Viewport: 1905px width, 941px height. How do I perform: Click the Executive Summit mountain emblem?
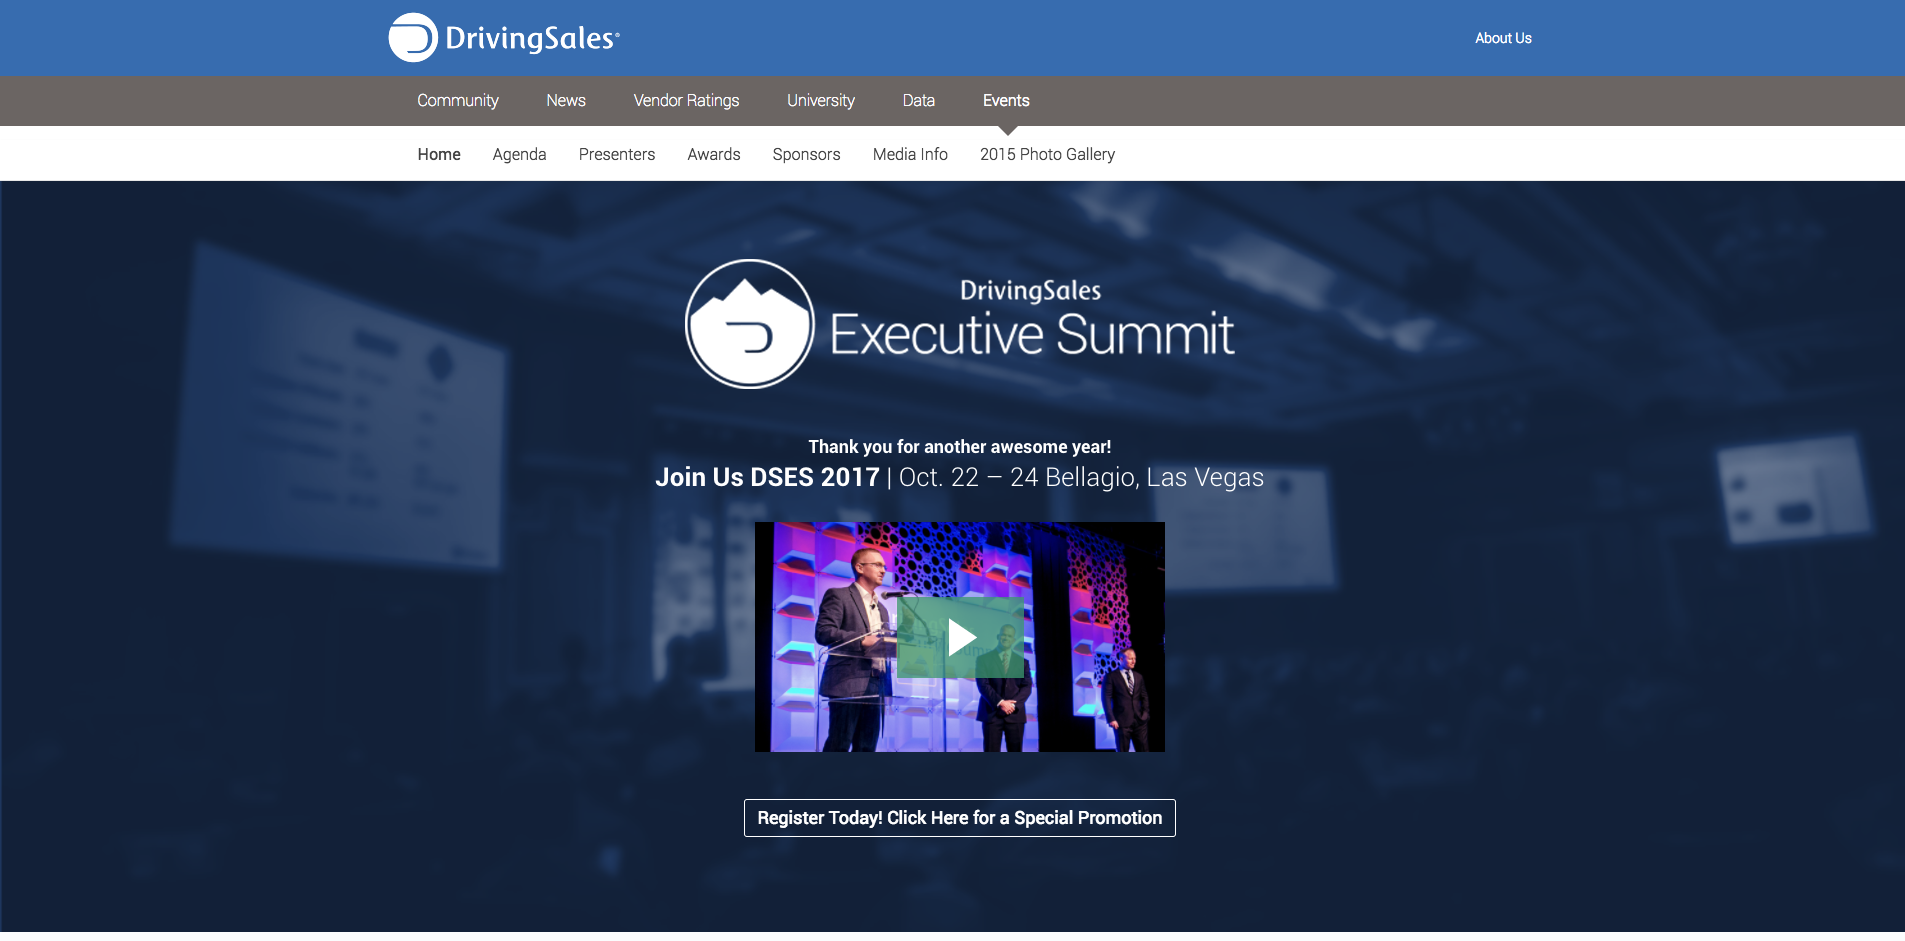pyautogui.click(x=749, y=324)
